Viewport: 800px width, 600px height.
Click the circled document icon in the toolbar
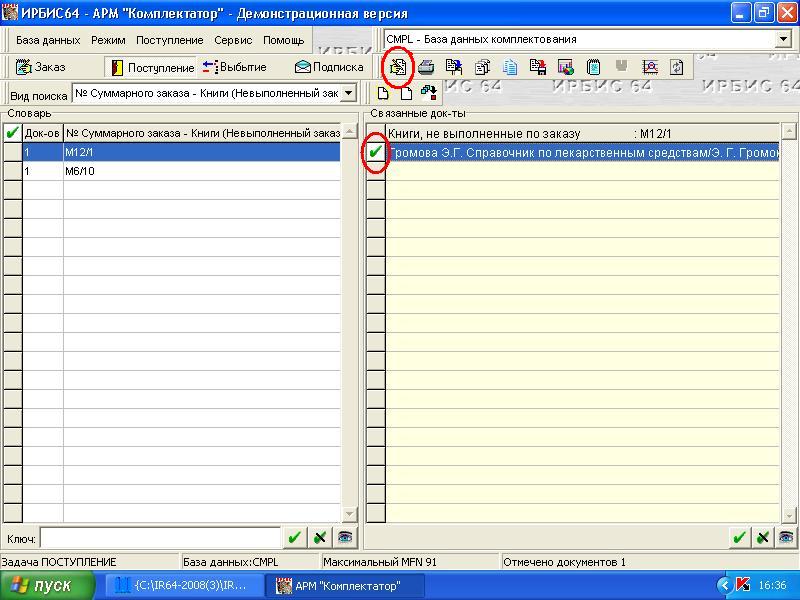tap(398, 67)
